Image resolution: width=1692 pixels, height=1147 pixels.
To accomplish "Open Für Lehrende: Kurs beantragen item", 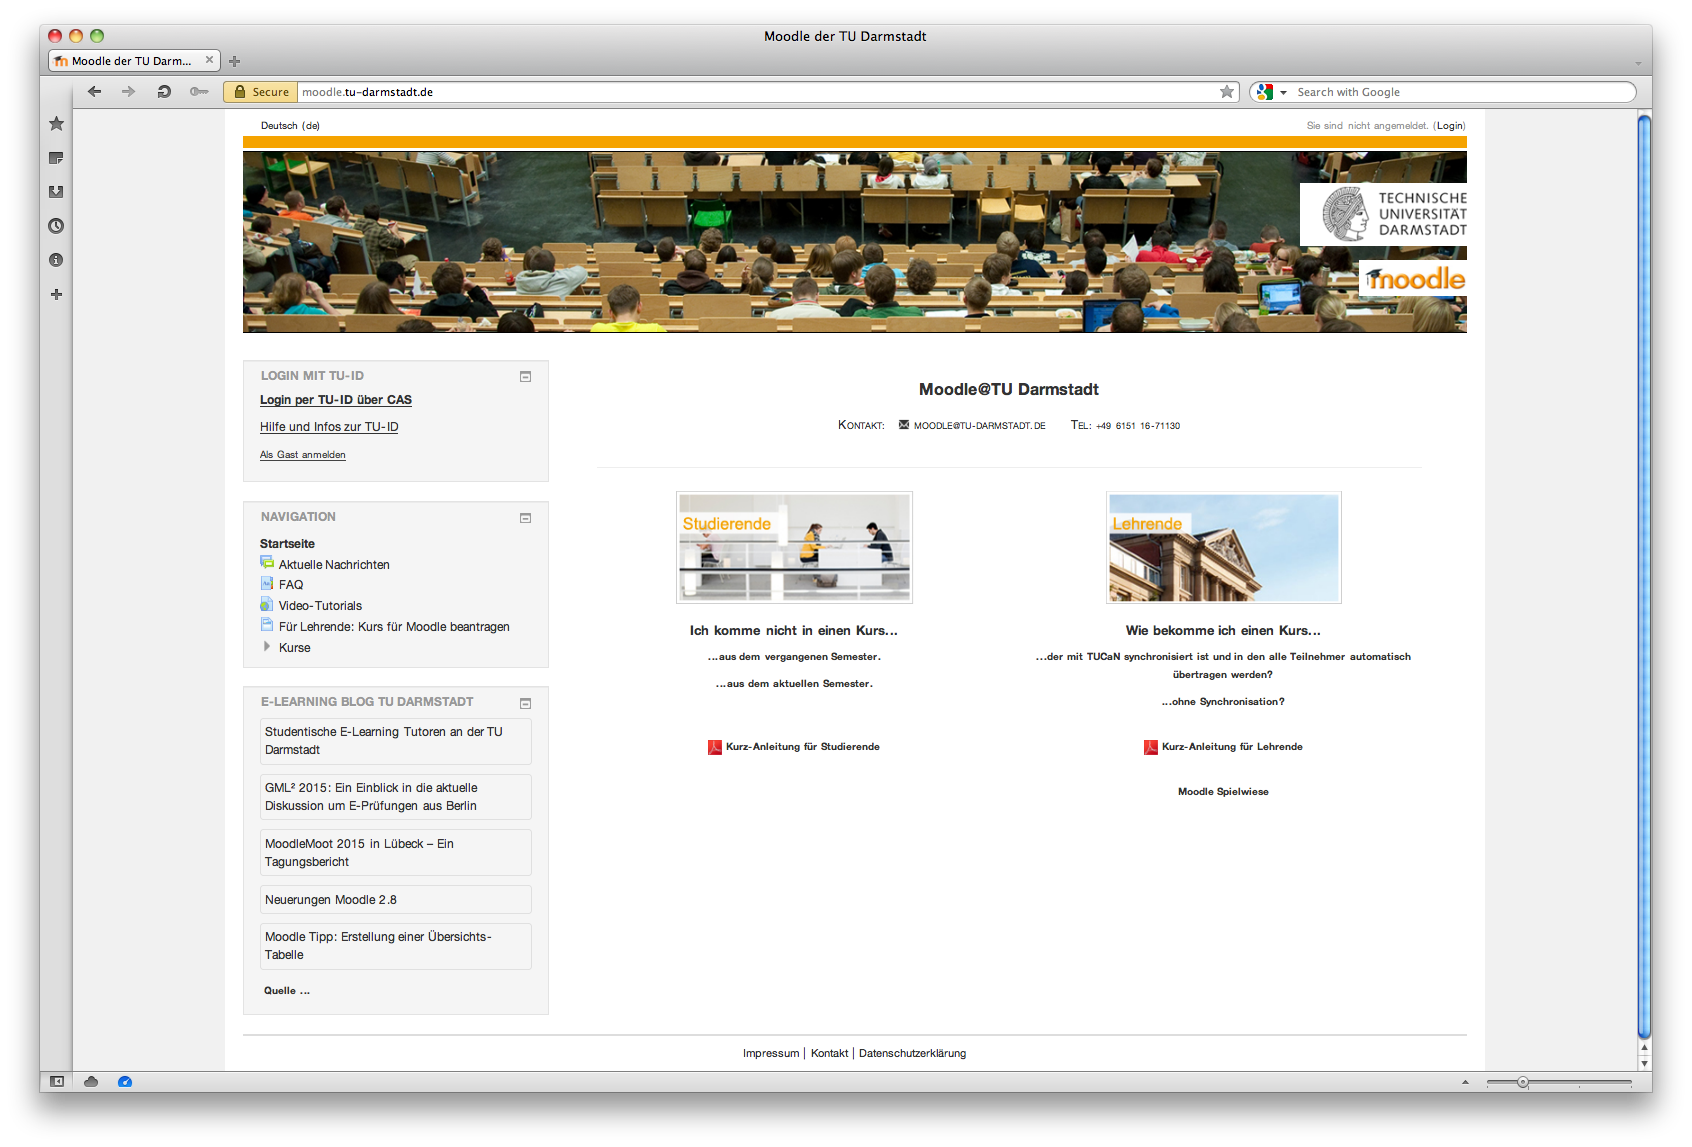I will coord(394,627).
